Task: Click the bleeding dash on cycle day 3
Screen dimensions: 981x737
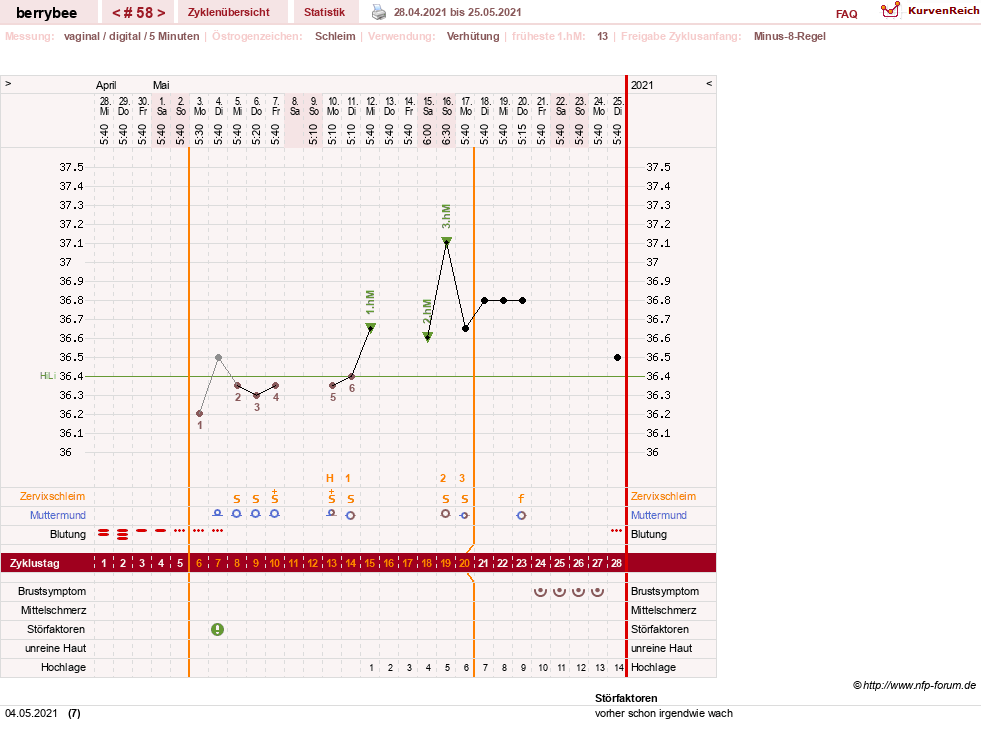Action: [141, 531]
